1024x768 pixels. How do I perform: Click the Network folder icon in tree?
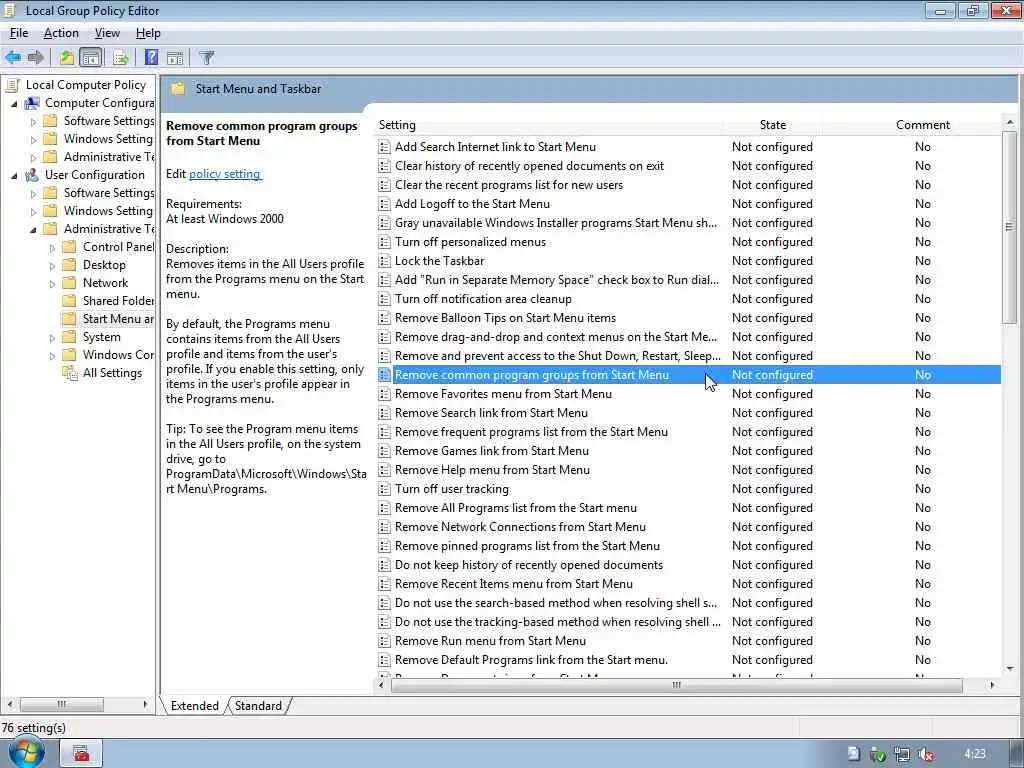tap(69, 283)
